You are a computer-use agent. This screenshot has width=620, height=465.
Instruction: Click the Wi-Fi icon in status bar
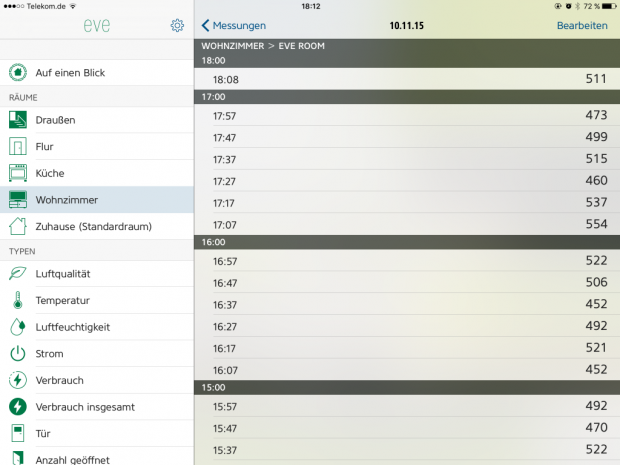point(73,6)
